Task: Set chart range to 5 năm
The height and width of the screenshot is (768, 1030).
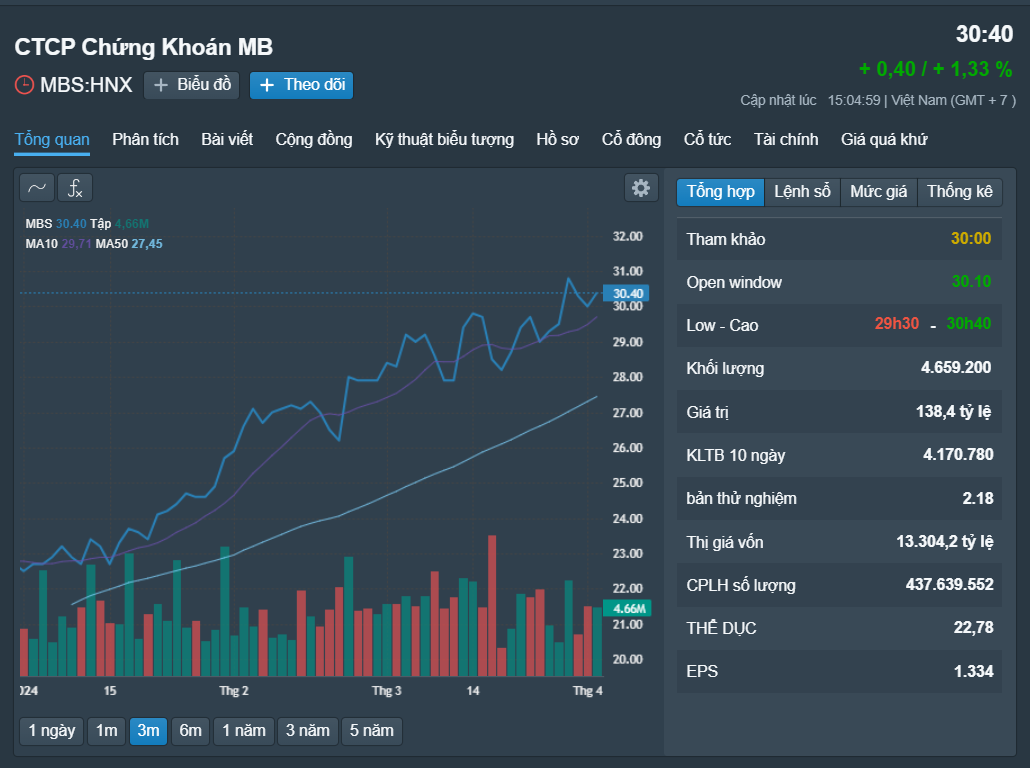Action: pyautogui.click(x=372, y=731)
